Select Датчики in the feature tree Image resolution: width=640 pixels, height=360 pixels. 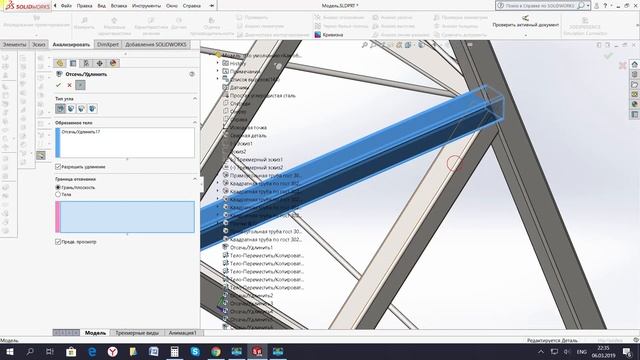point(239,87)
